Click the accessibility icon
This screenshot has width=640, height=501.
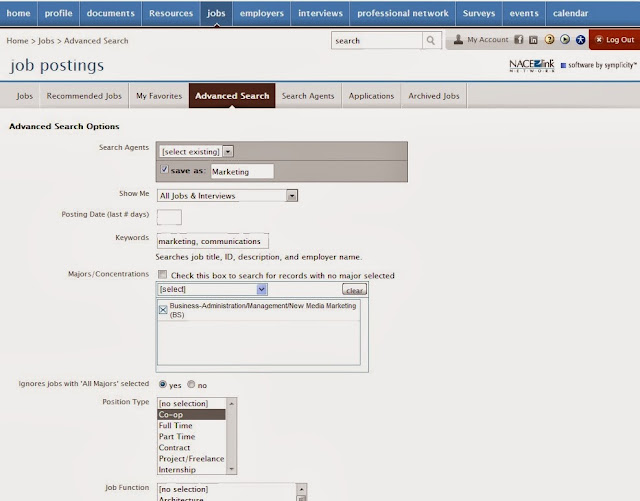pyautogui.click(x=580, y=40)
